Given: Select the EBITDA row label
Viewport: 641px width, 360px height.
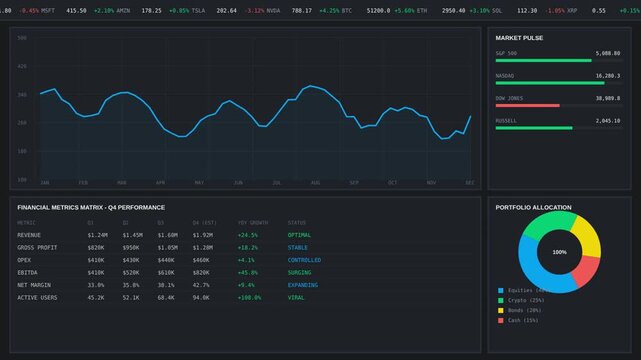Looking at the screenshot, I should click(27, 273).
